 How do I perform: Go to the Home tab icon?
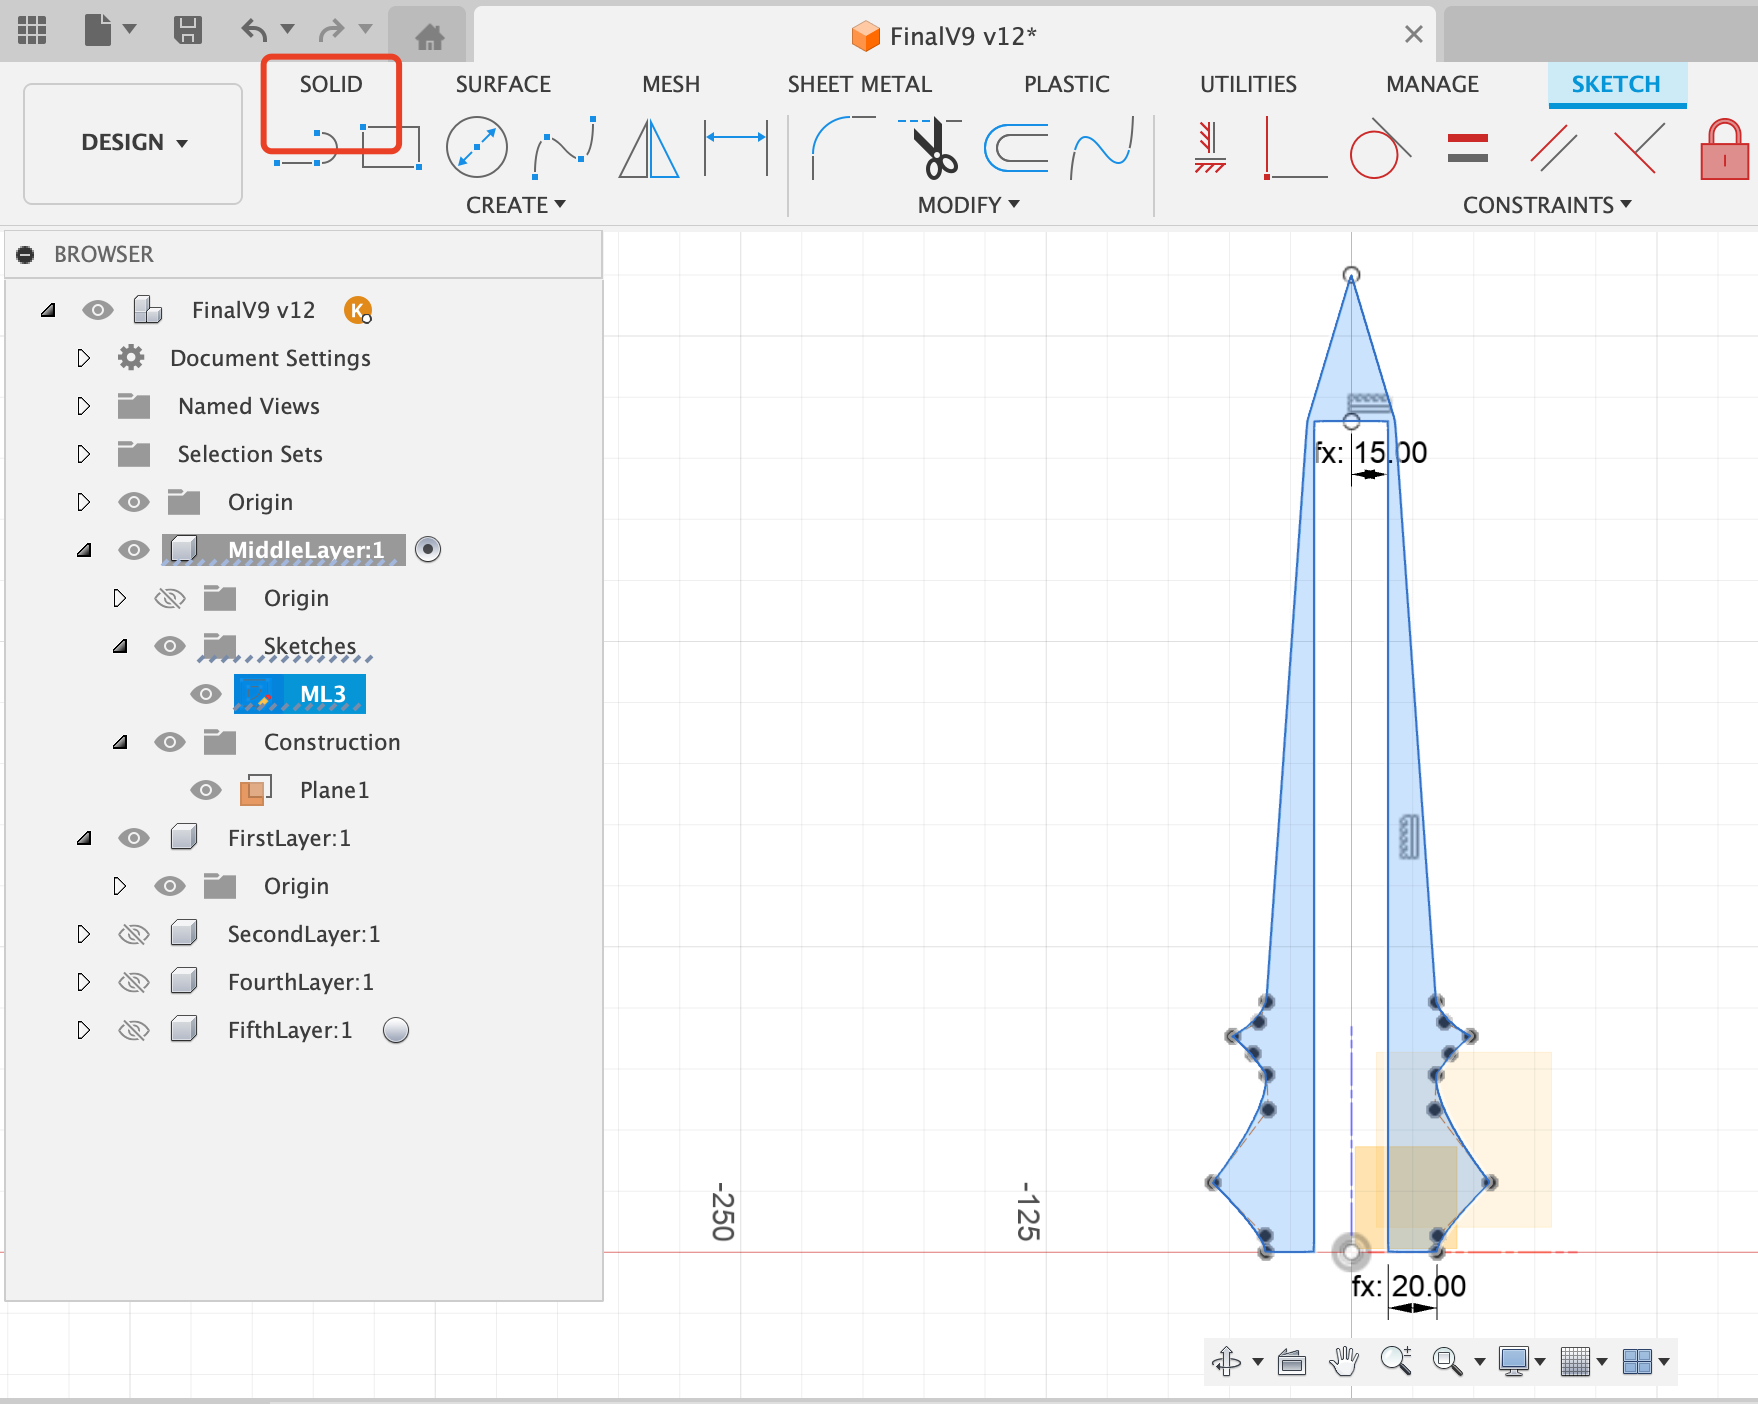pyautogui.click(x=429, y=38)
